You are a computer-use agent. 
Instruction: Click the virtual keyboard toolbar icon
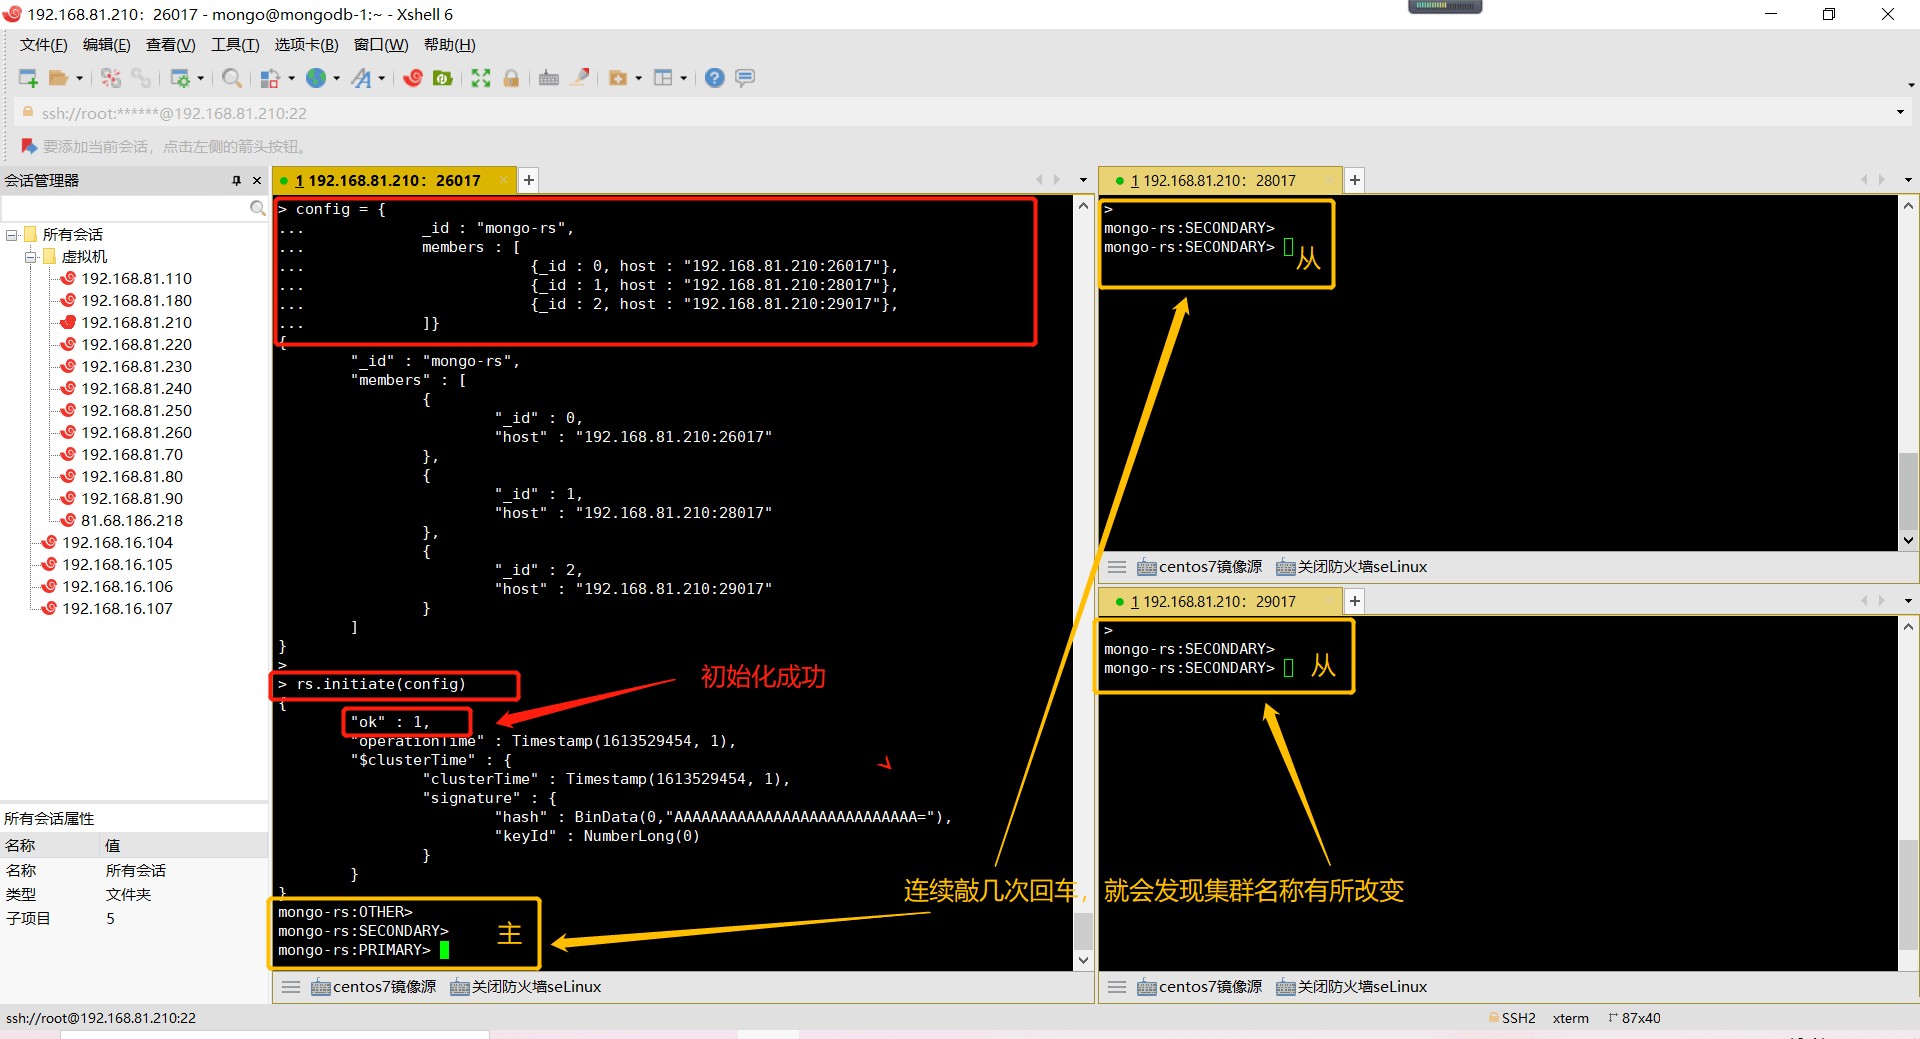pos(549,78)
